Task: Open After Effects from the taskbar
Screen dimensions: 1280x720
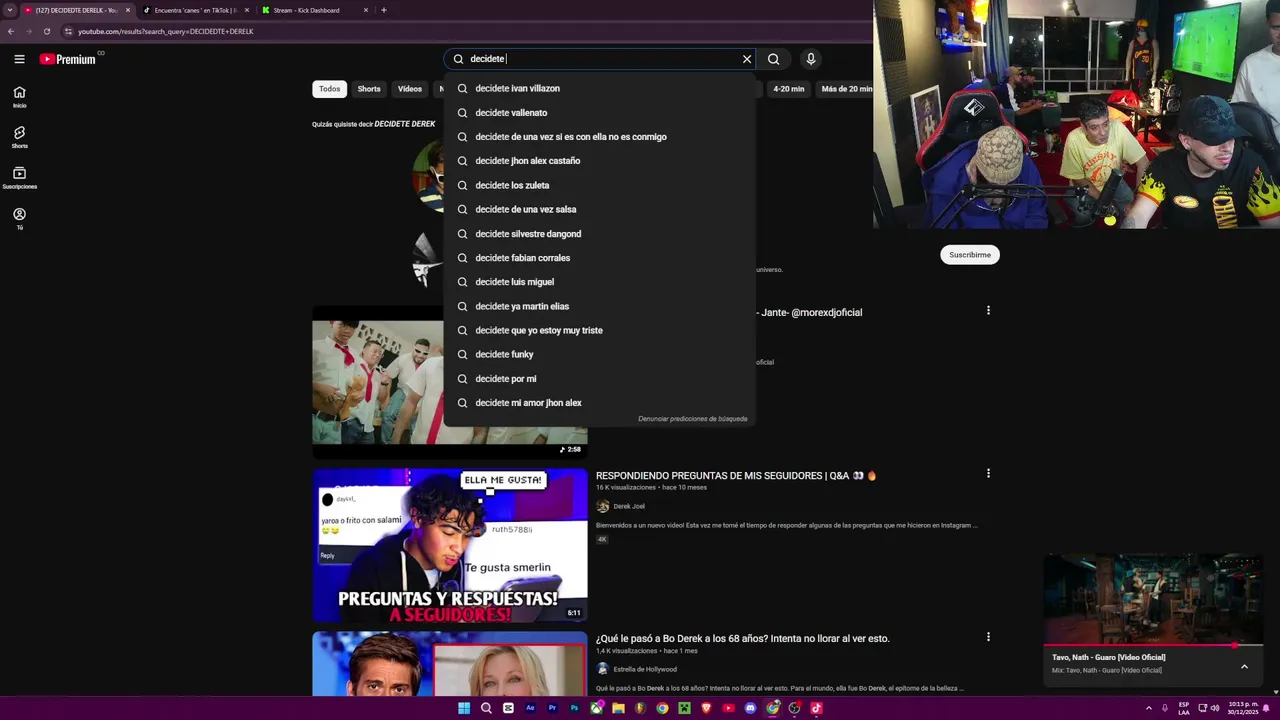Action: (x=530, y=708)
